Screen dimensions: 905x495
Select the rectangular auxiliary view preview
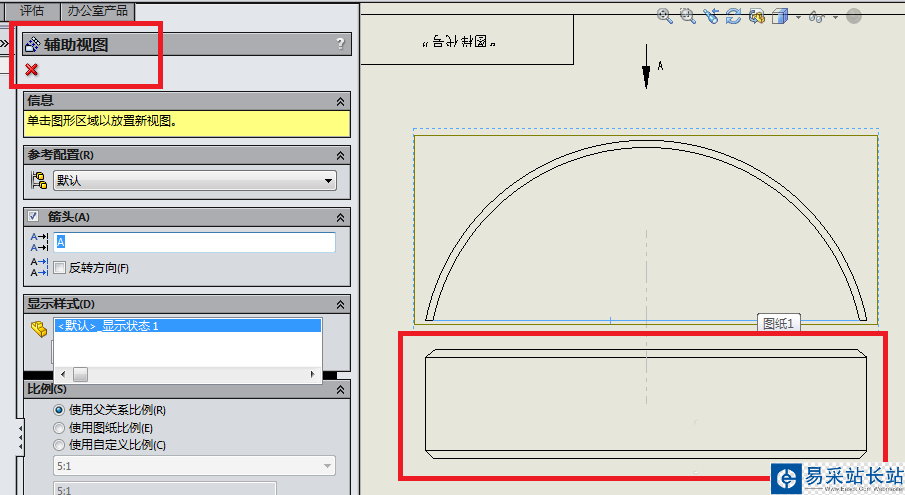646,404
